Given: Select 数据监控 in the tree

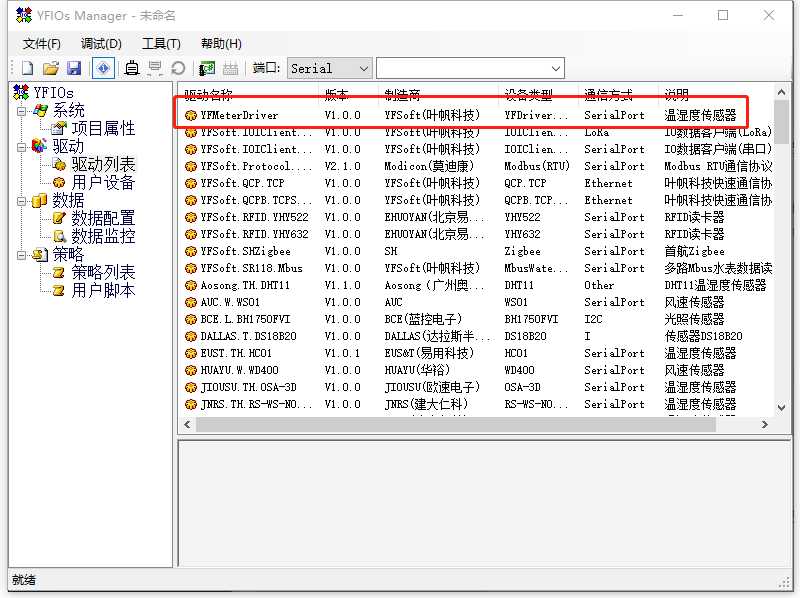Looking at the screenshot, I should (103, 236).
